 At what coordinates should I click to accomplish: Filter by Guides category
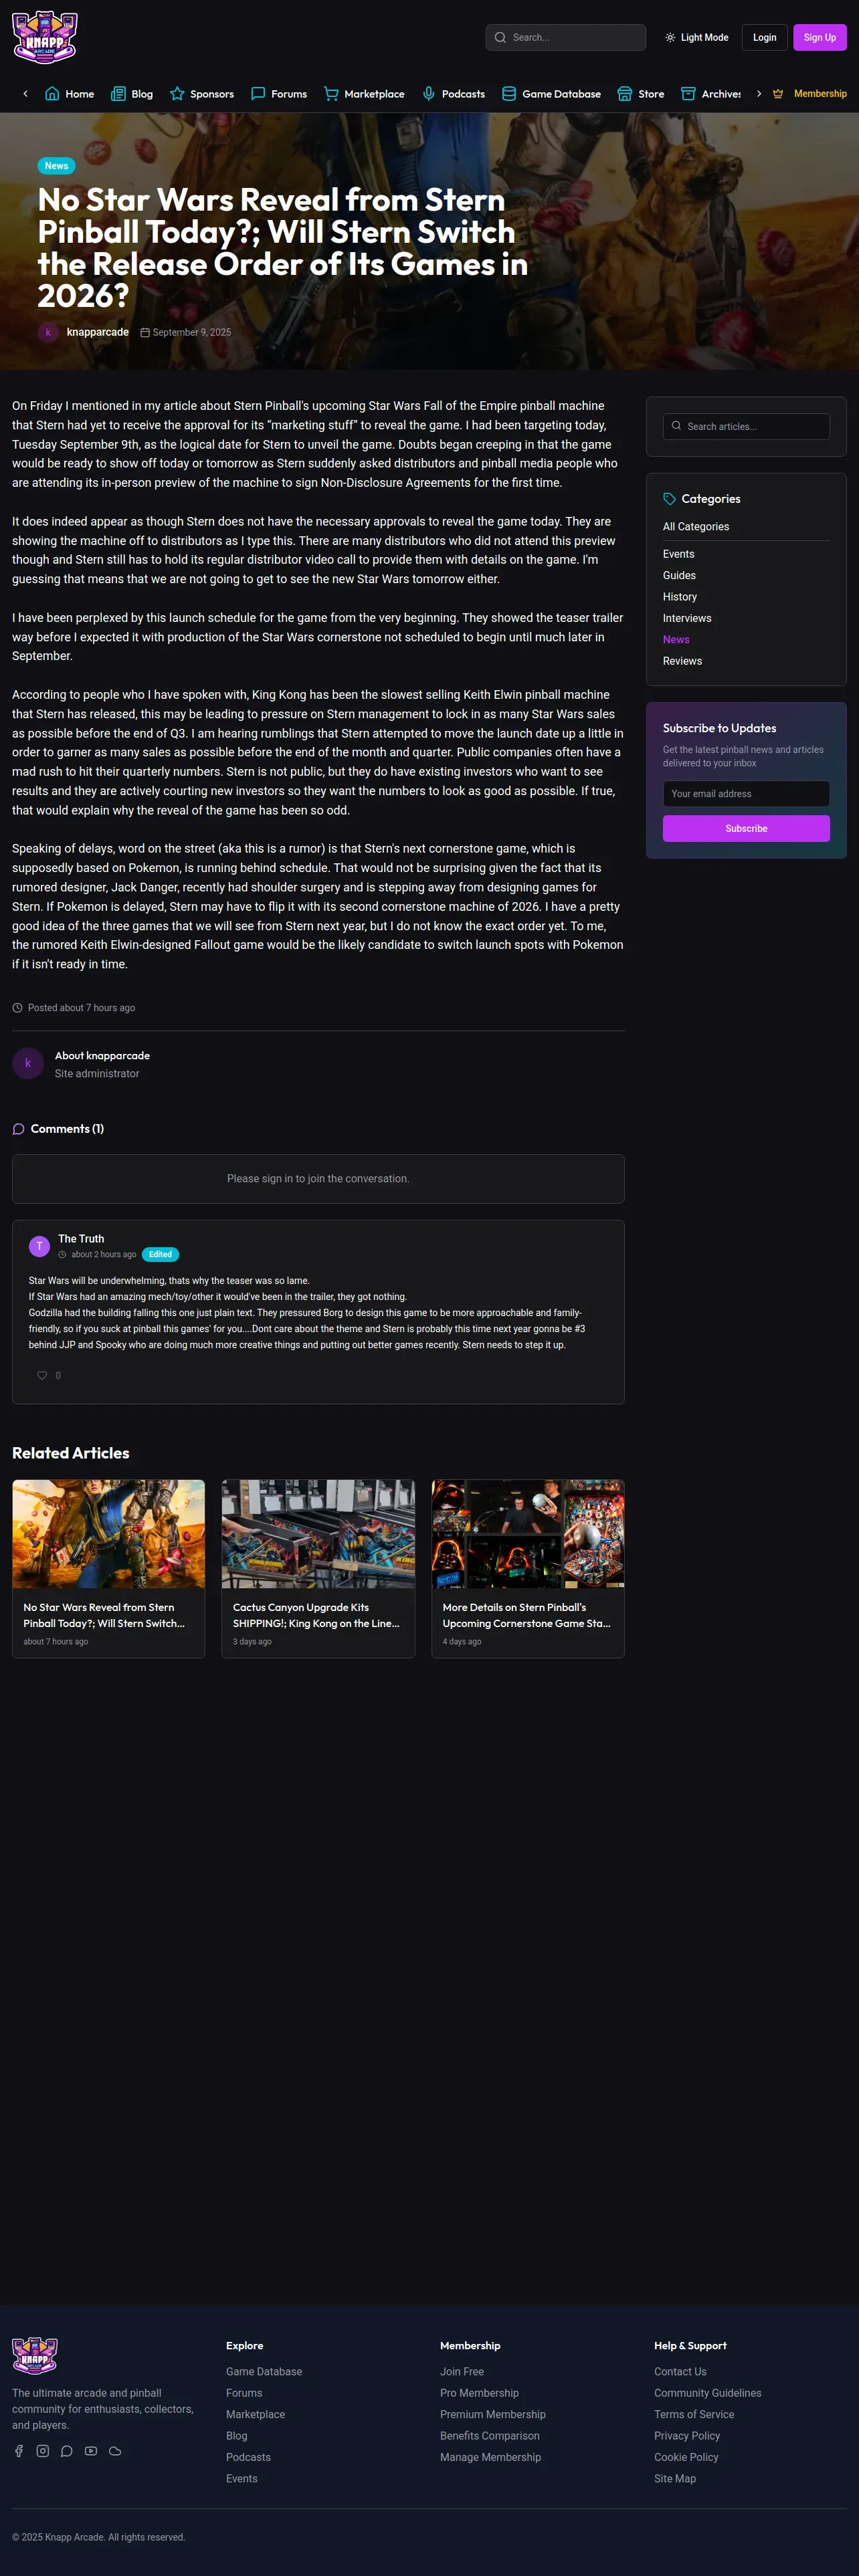pyautogui.click(x=680, y=576)
